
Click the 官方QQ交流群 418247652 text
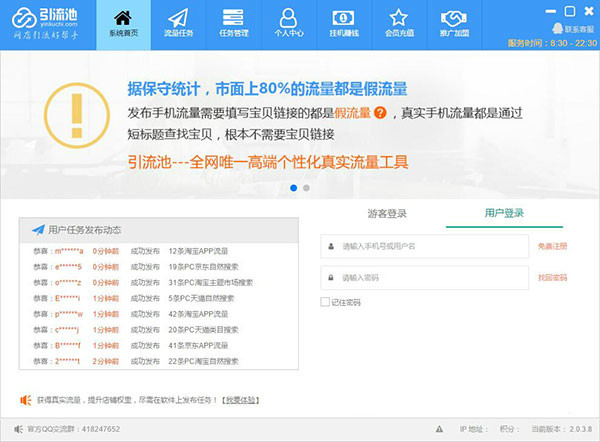pos(73,429)
